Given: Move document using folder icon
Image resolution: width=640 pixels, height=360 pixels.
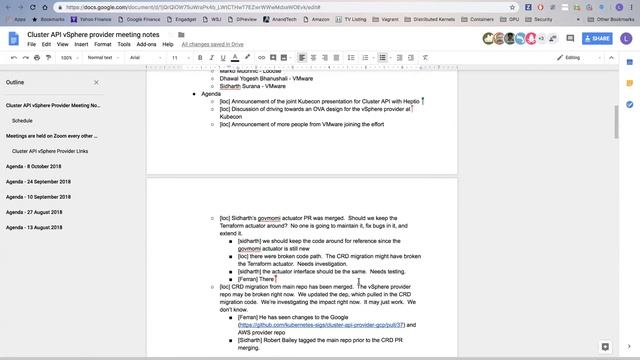Looking at the screenshot, I should [x=181, y=35].
